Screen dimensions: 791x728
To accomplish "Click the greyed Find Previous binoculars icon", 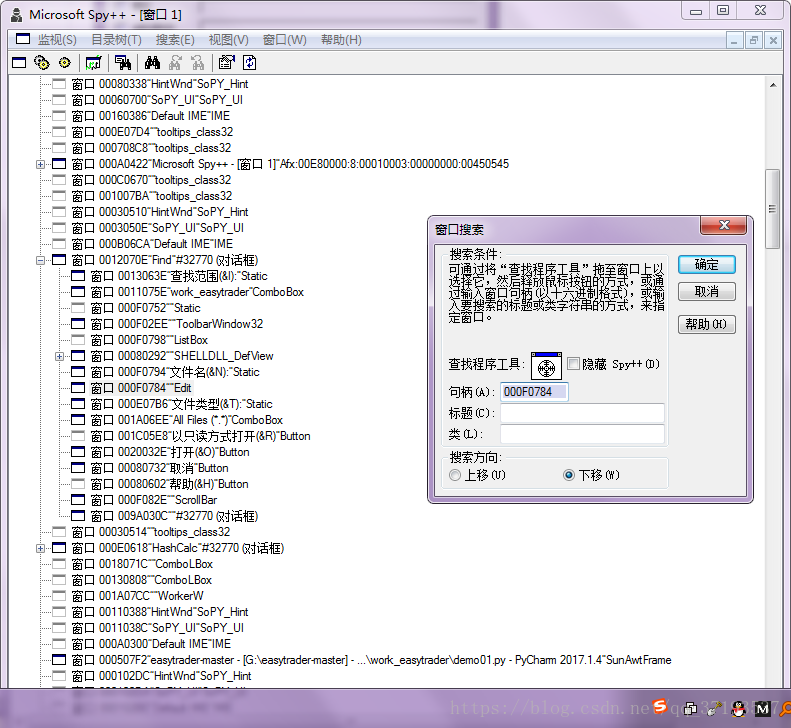I will [198, 63].
